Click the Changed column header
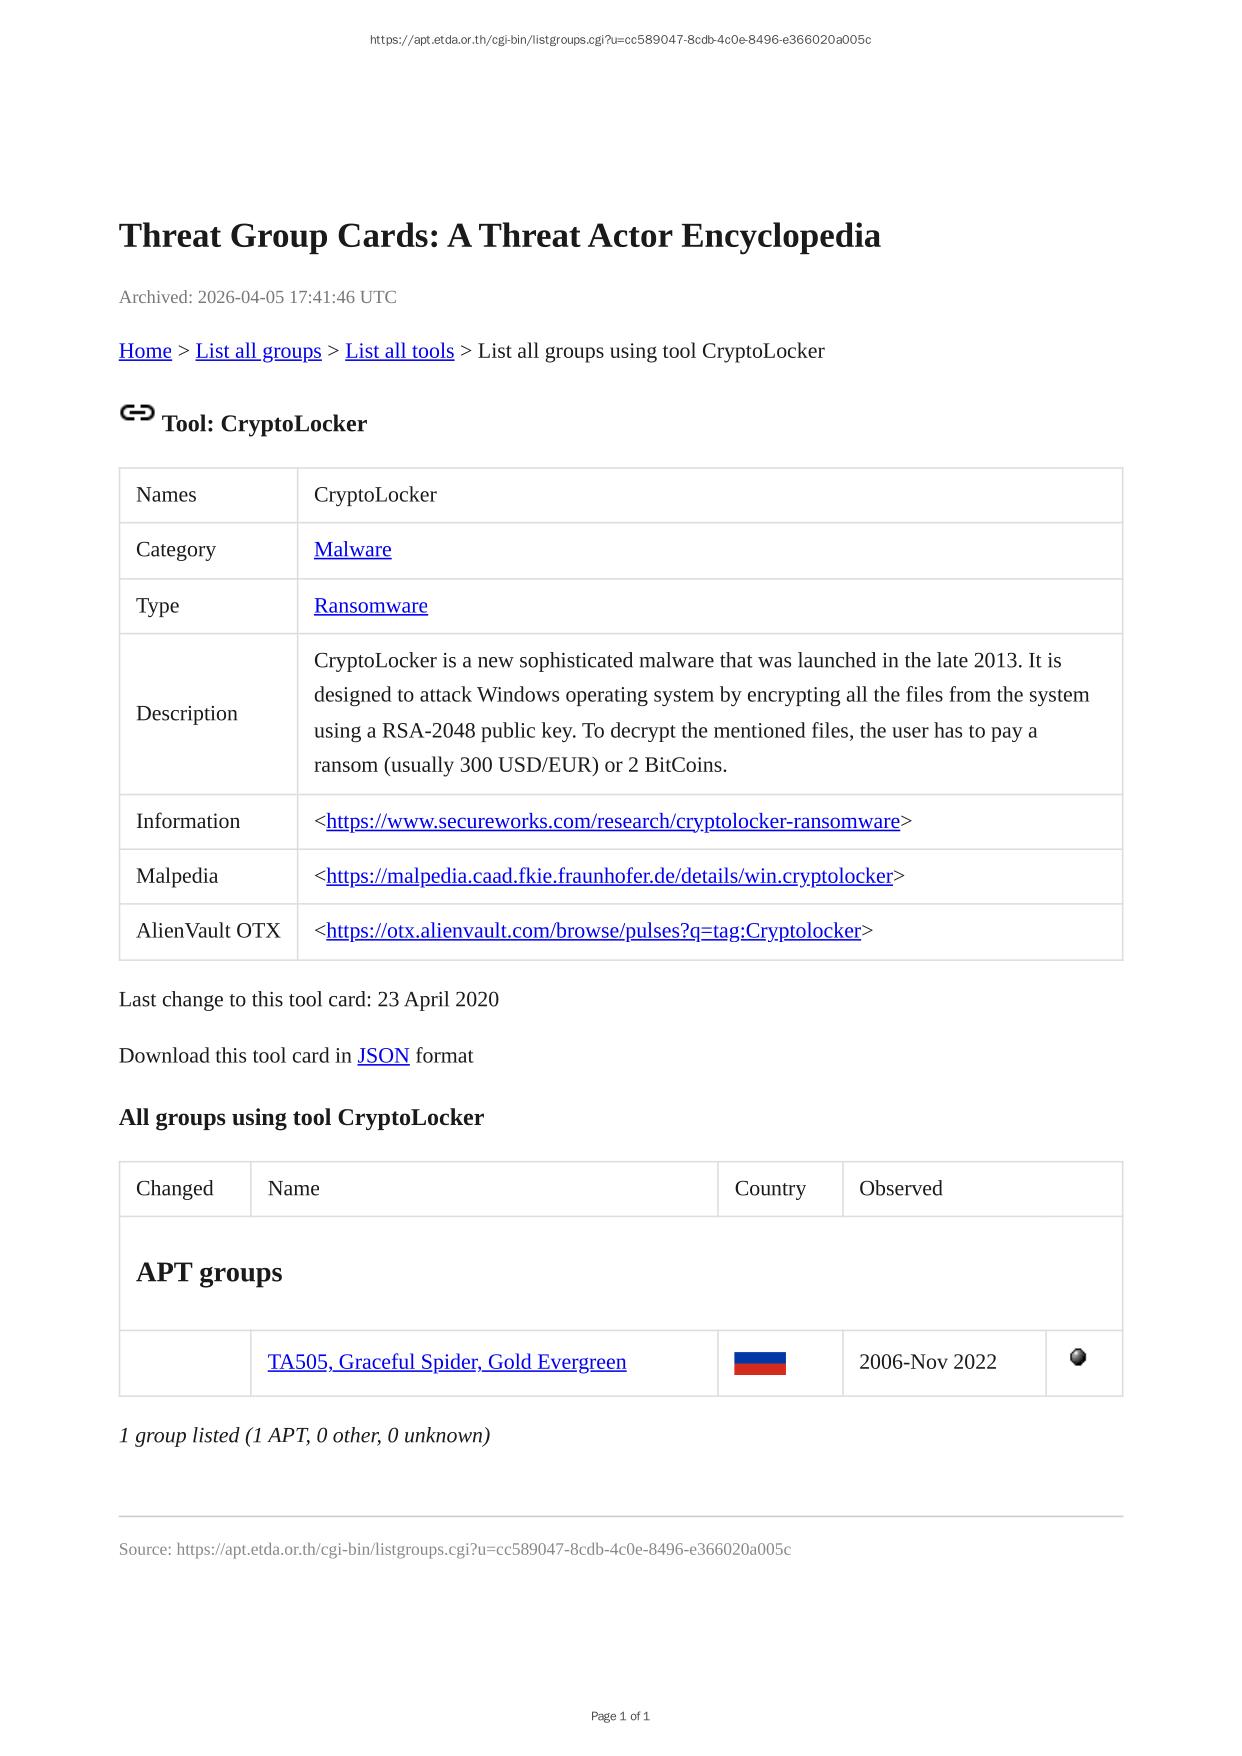 point(175,1189)
